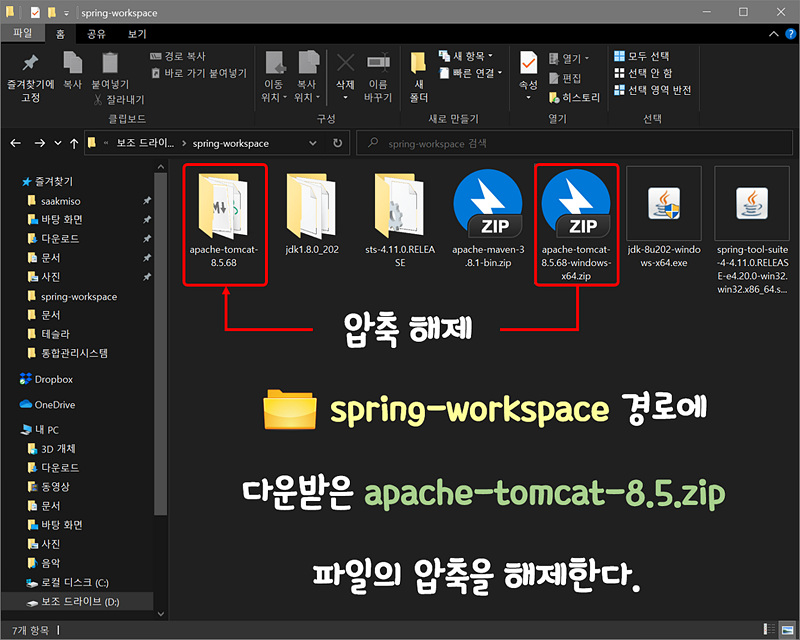Viewport: 800px width, 640px height.
Task: Click Cut (잘라내기) in the clipboard group
Action: coord(119,100)
